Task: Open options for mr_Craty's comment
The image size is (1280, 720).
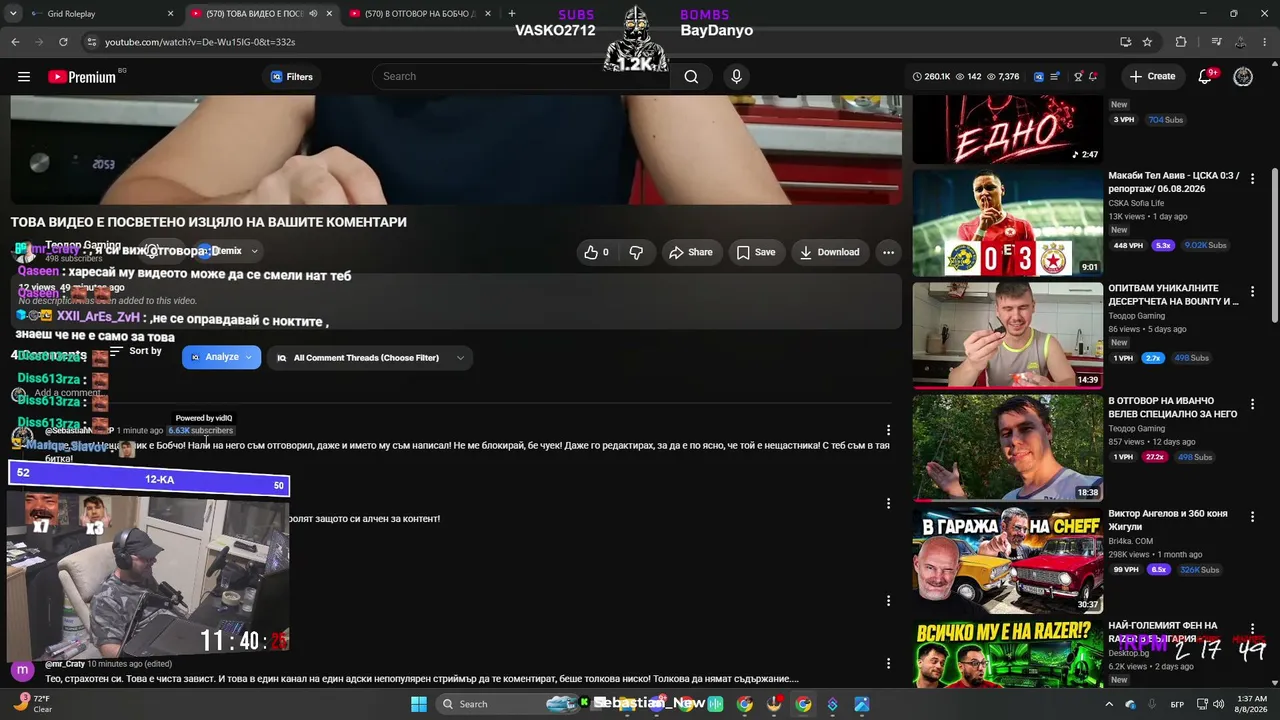Action: tap(888, 663)
